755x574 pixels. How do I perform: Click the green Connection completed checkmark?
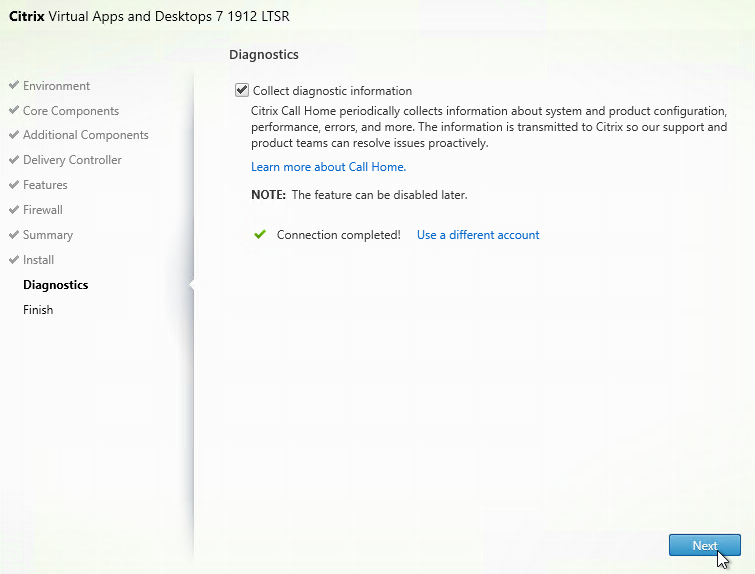click(260, 235)
